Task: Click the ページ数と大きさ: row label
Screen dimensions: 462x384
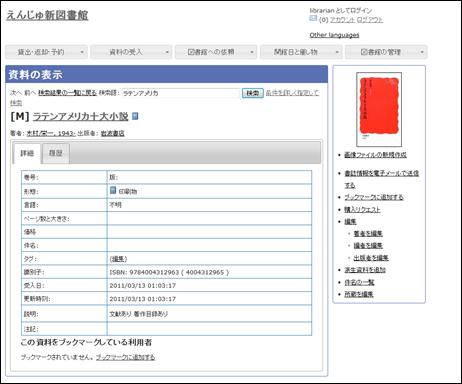Action: [47, 219]
